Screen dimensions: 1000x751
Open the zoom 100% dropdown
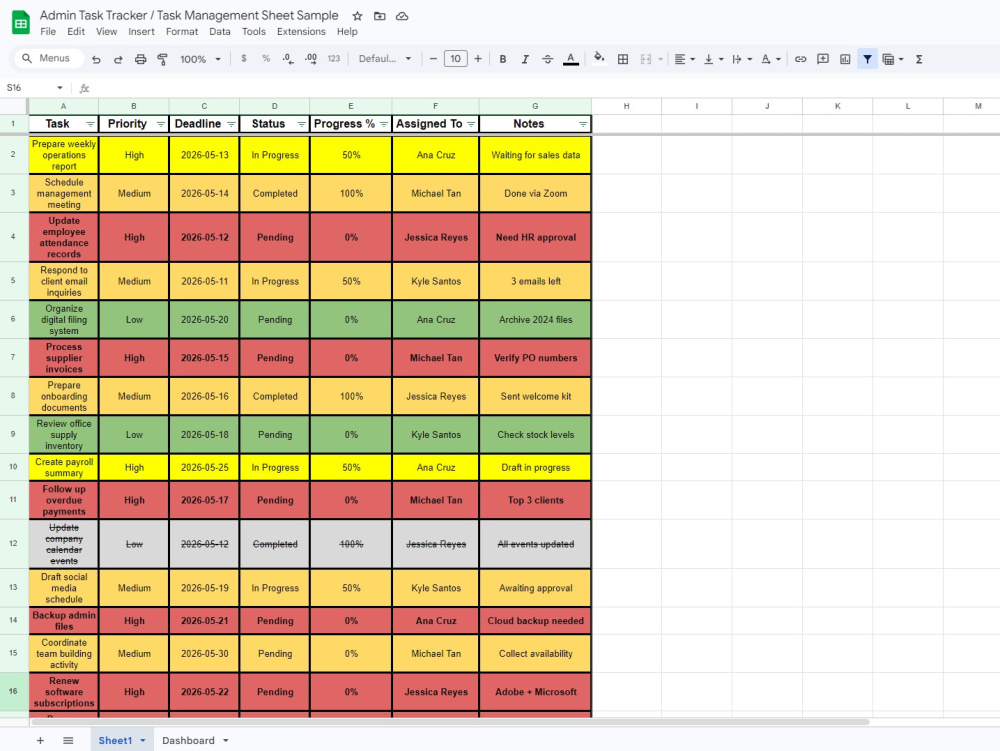(200, 59)
